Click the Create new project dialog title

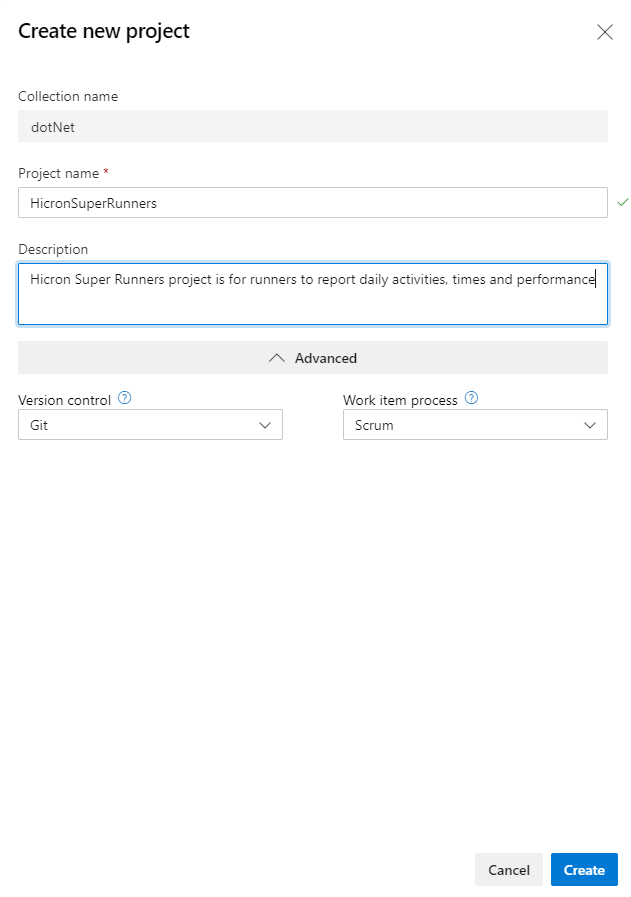click(x=103, y=31)
